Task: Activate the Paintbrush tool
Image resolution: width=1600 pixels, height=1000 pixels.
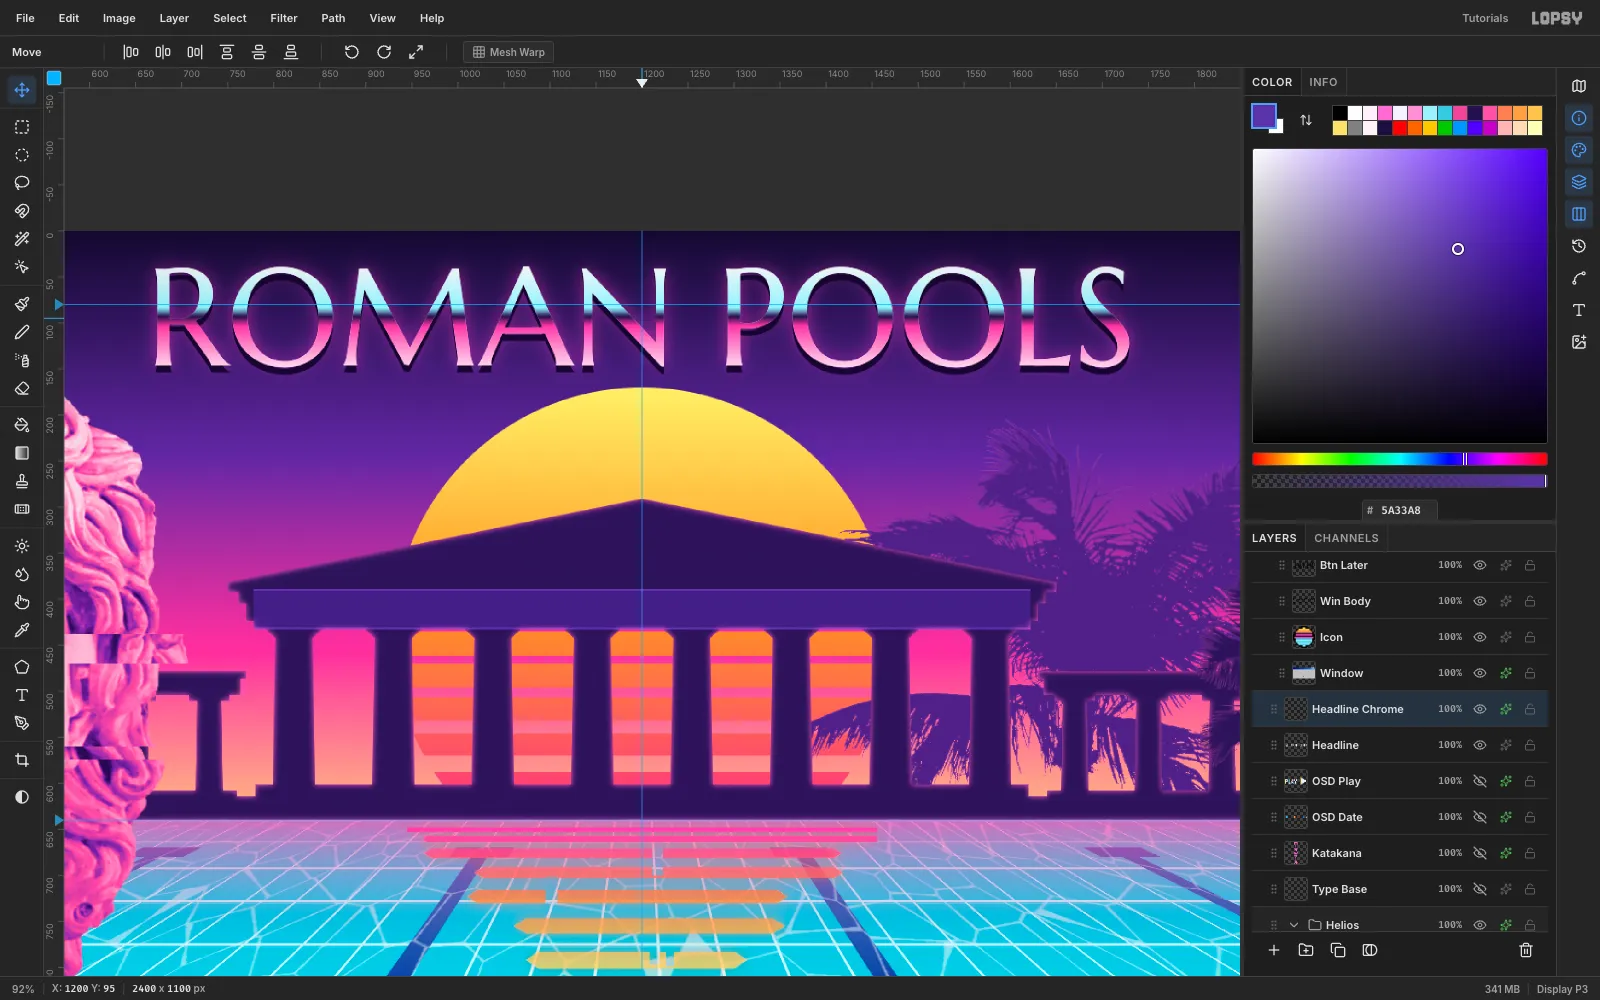Action: pyautogui.click(x=22, y=304)
